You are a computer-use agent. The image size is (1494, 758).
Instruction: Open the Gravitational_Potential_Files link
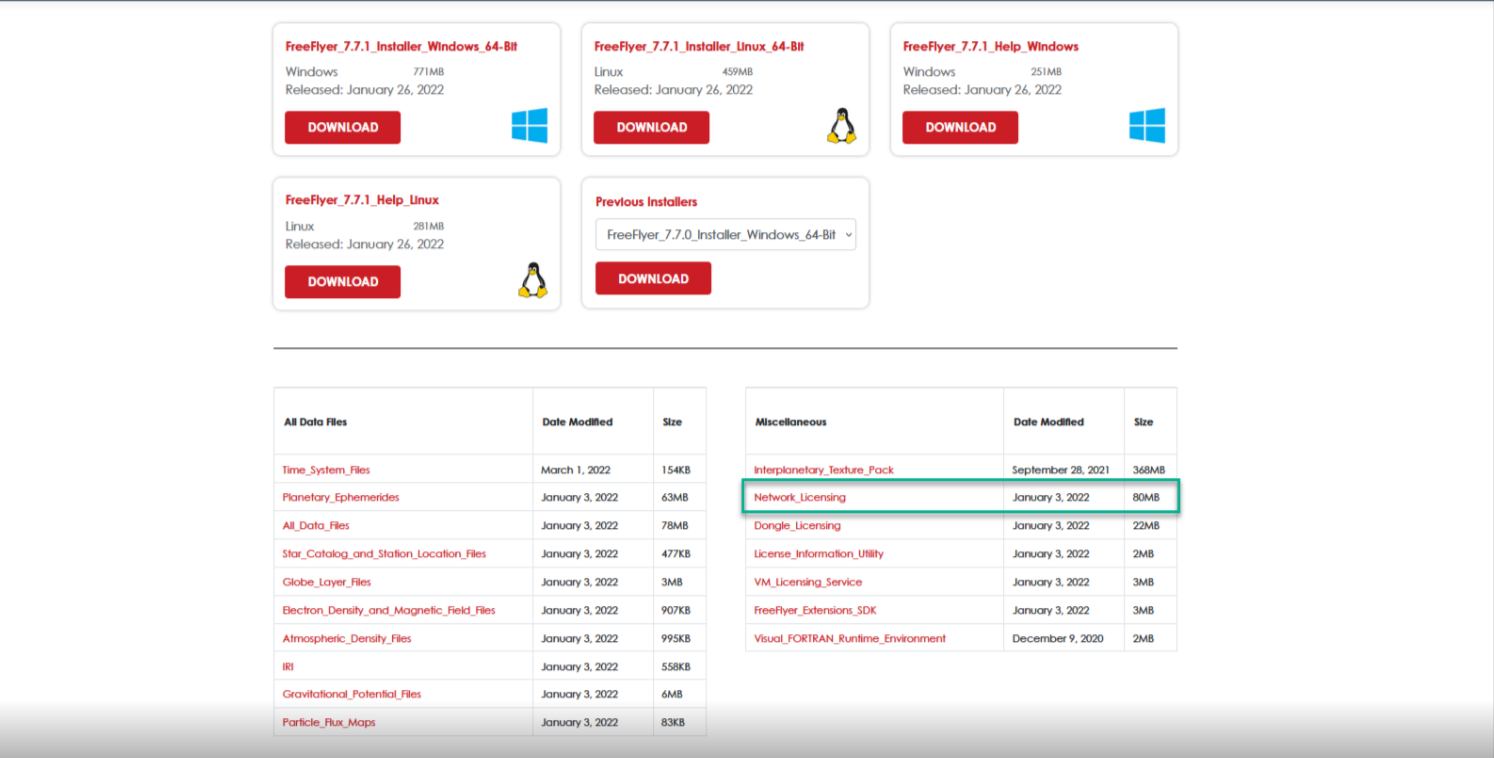pyautogui.click(x=352, y=694)
